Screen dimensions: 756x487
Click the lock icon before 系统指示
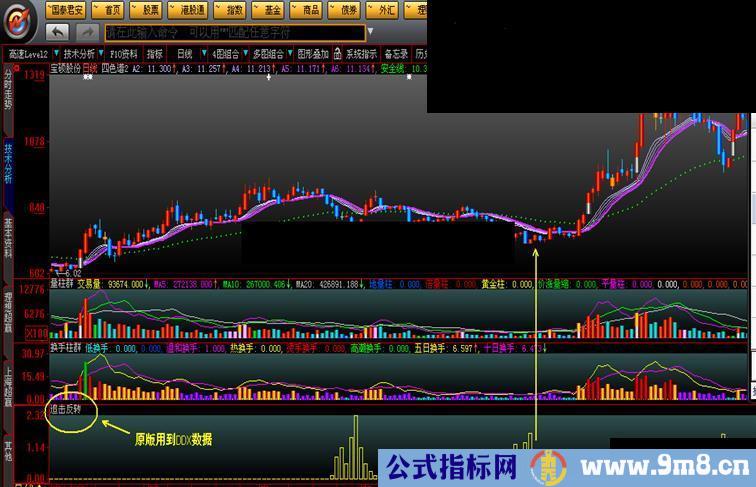coord(338,54)
